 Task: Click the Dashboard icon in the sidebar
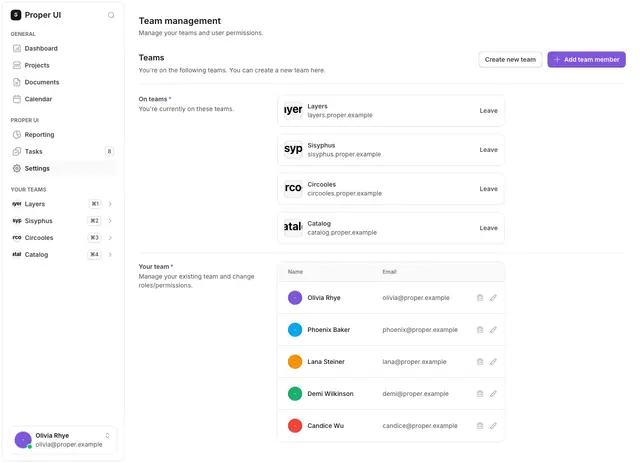tap(17, 49)
